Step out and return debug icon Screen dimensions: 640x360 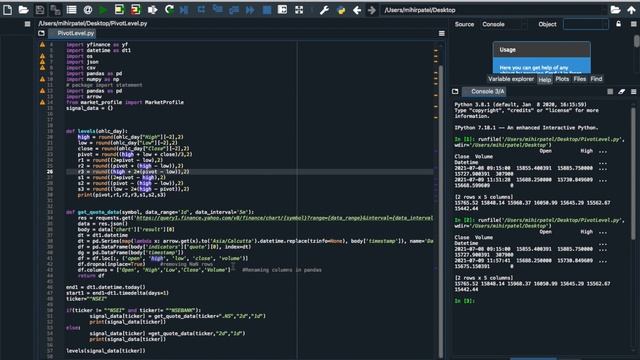(x=233, y=10)
